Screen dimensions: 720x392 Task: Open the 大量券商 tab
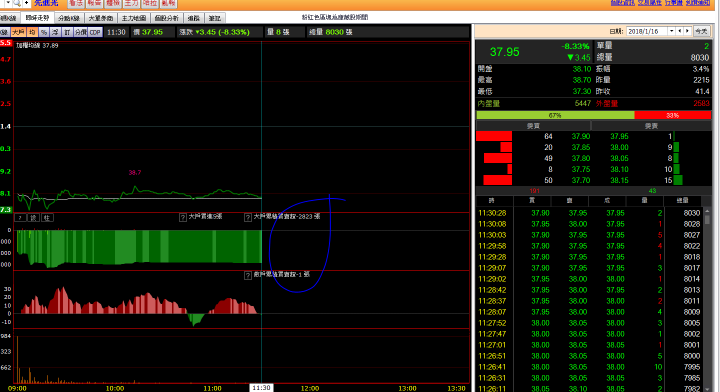(x=101, y=18)
